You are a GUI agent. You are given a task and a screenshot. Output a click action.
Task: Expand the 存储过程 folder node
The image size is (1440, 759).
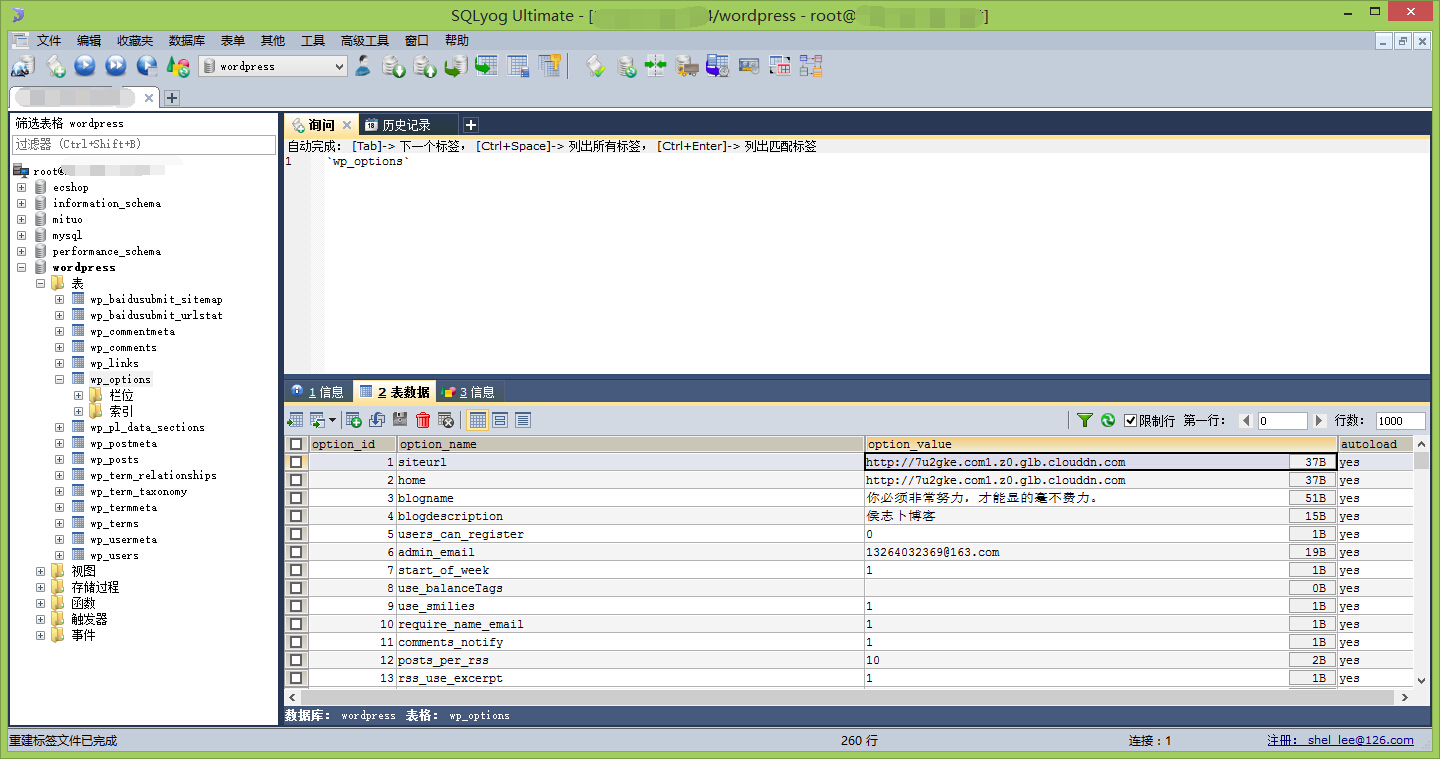(x=40, y=587)
